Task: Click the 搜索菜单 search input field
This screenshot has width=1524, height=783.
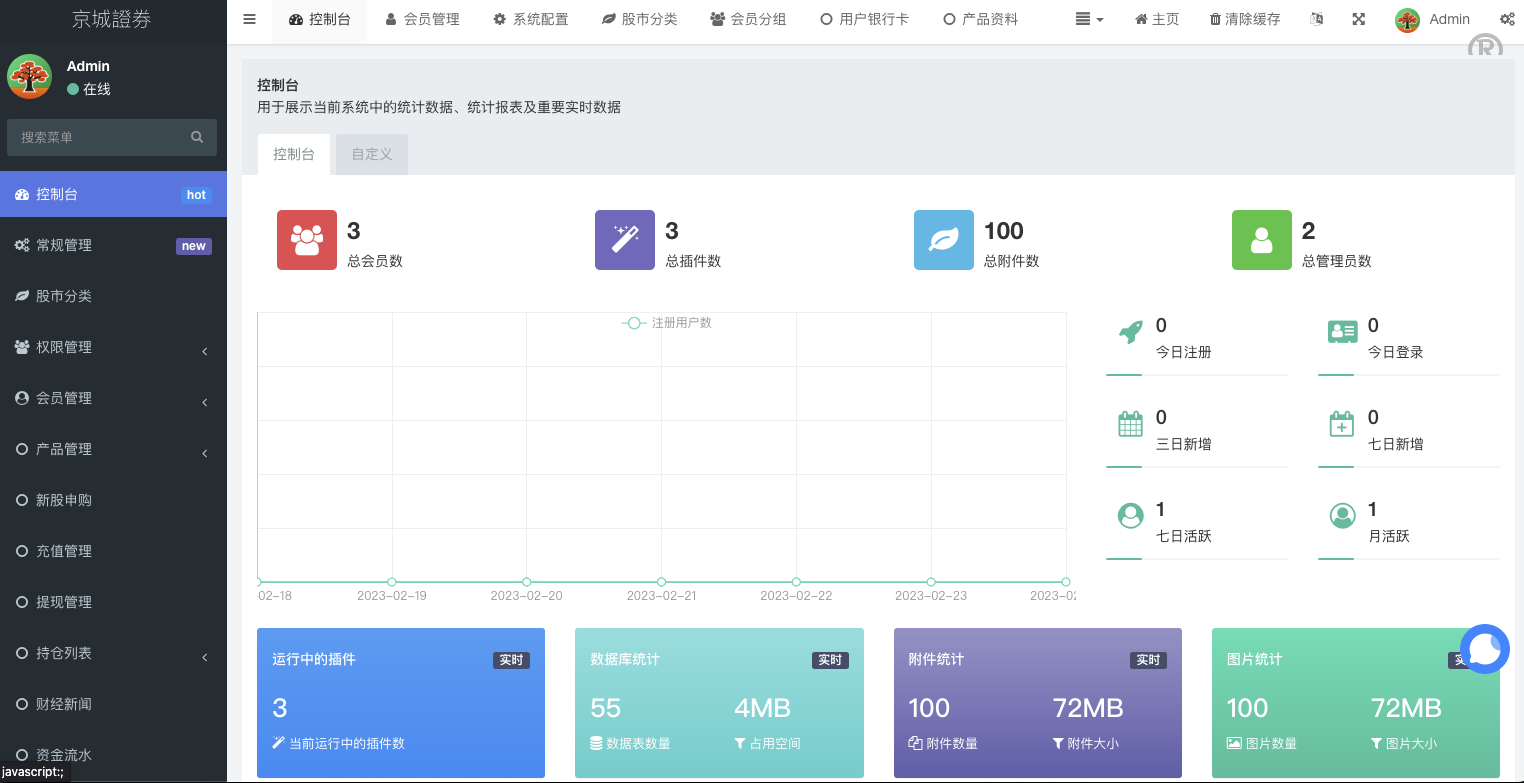Action: 98,137
